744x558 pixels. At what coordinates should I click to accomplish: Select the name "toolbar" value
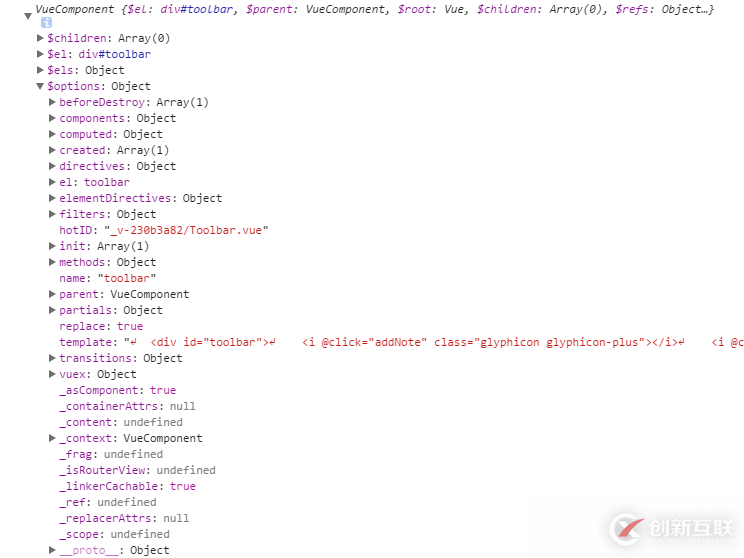click(x=127, y=278)
